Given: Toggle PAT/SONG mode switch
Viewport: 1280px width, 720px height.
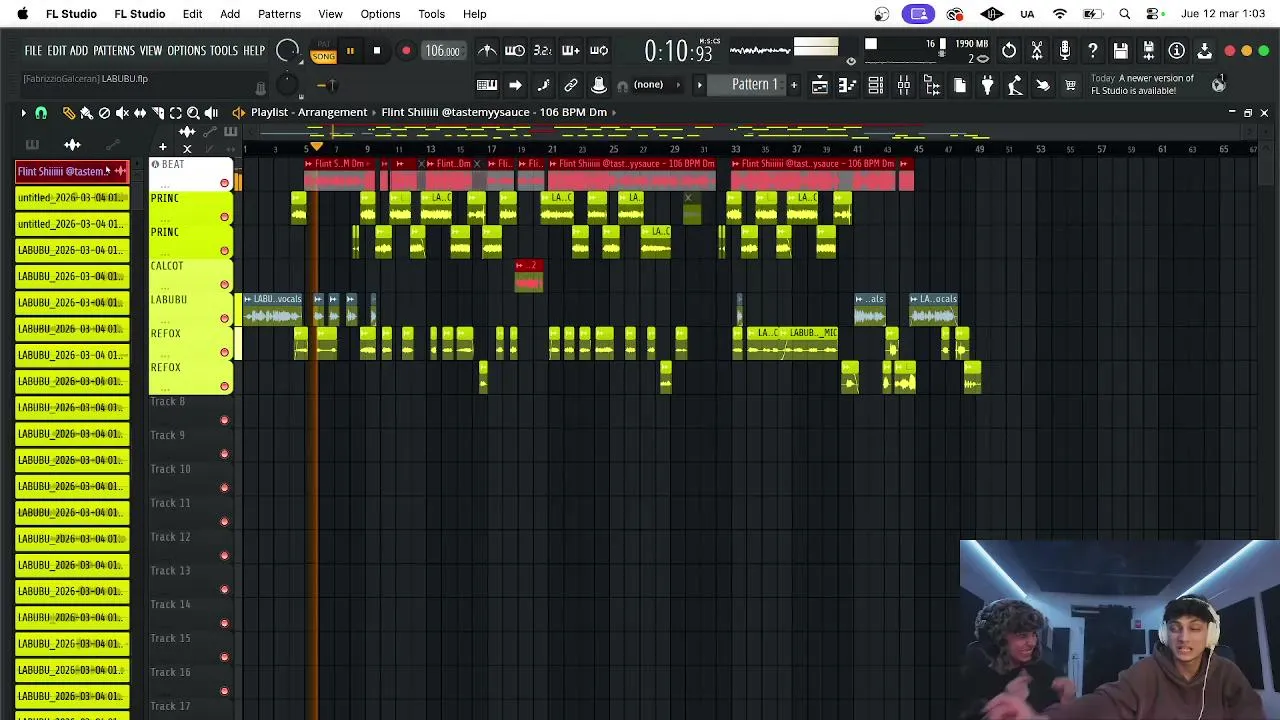Looking at the screenshot, I should [323, 52].
